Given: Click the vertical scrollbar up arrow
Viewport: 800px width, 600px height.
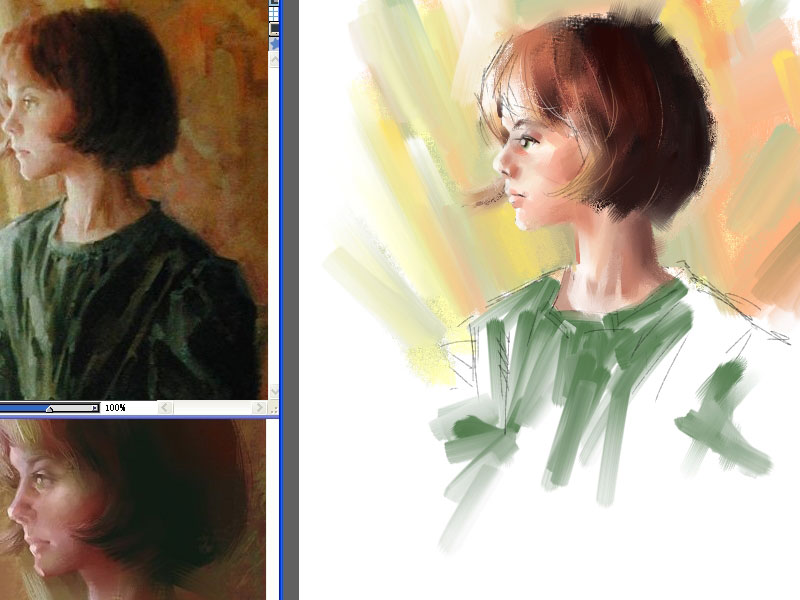Looking at the screenshot, I should coord(274,60).
